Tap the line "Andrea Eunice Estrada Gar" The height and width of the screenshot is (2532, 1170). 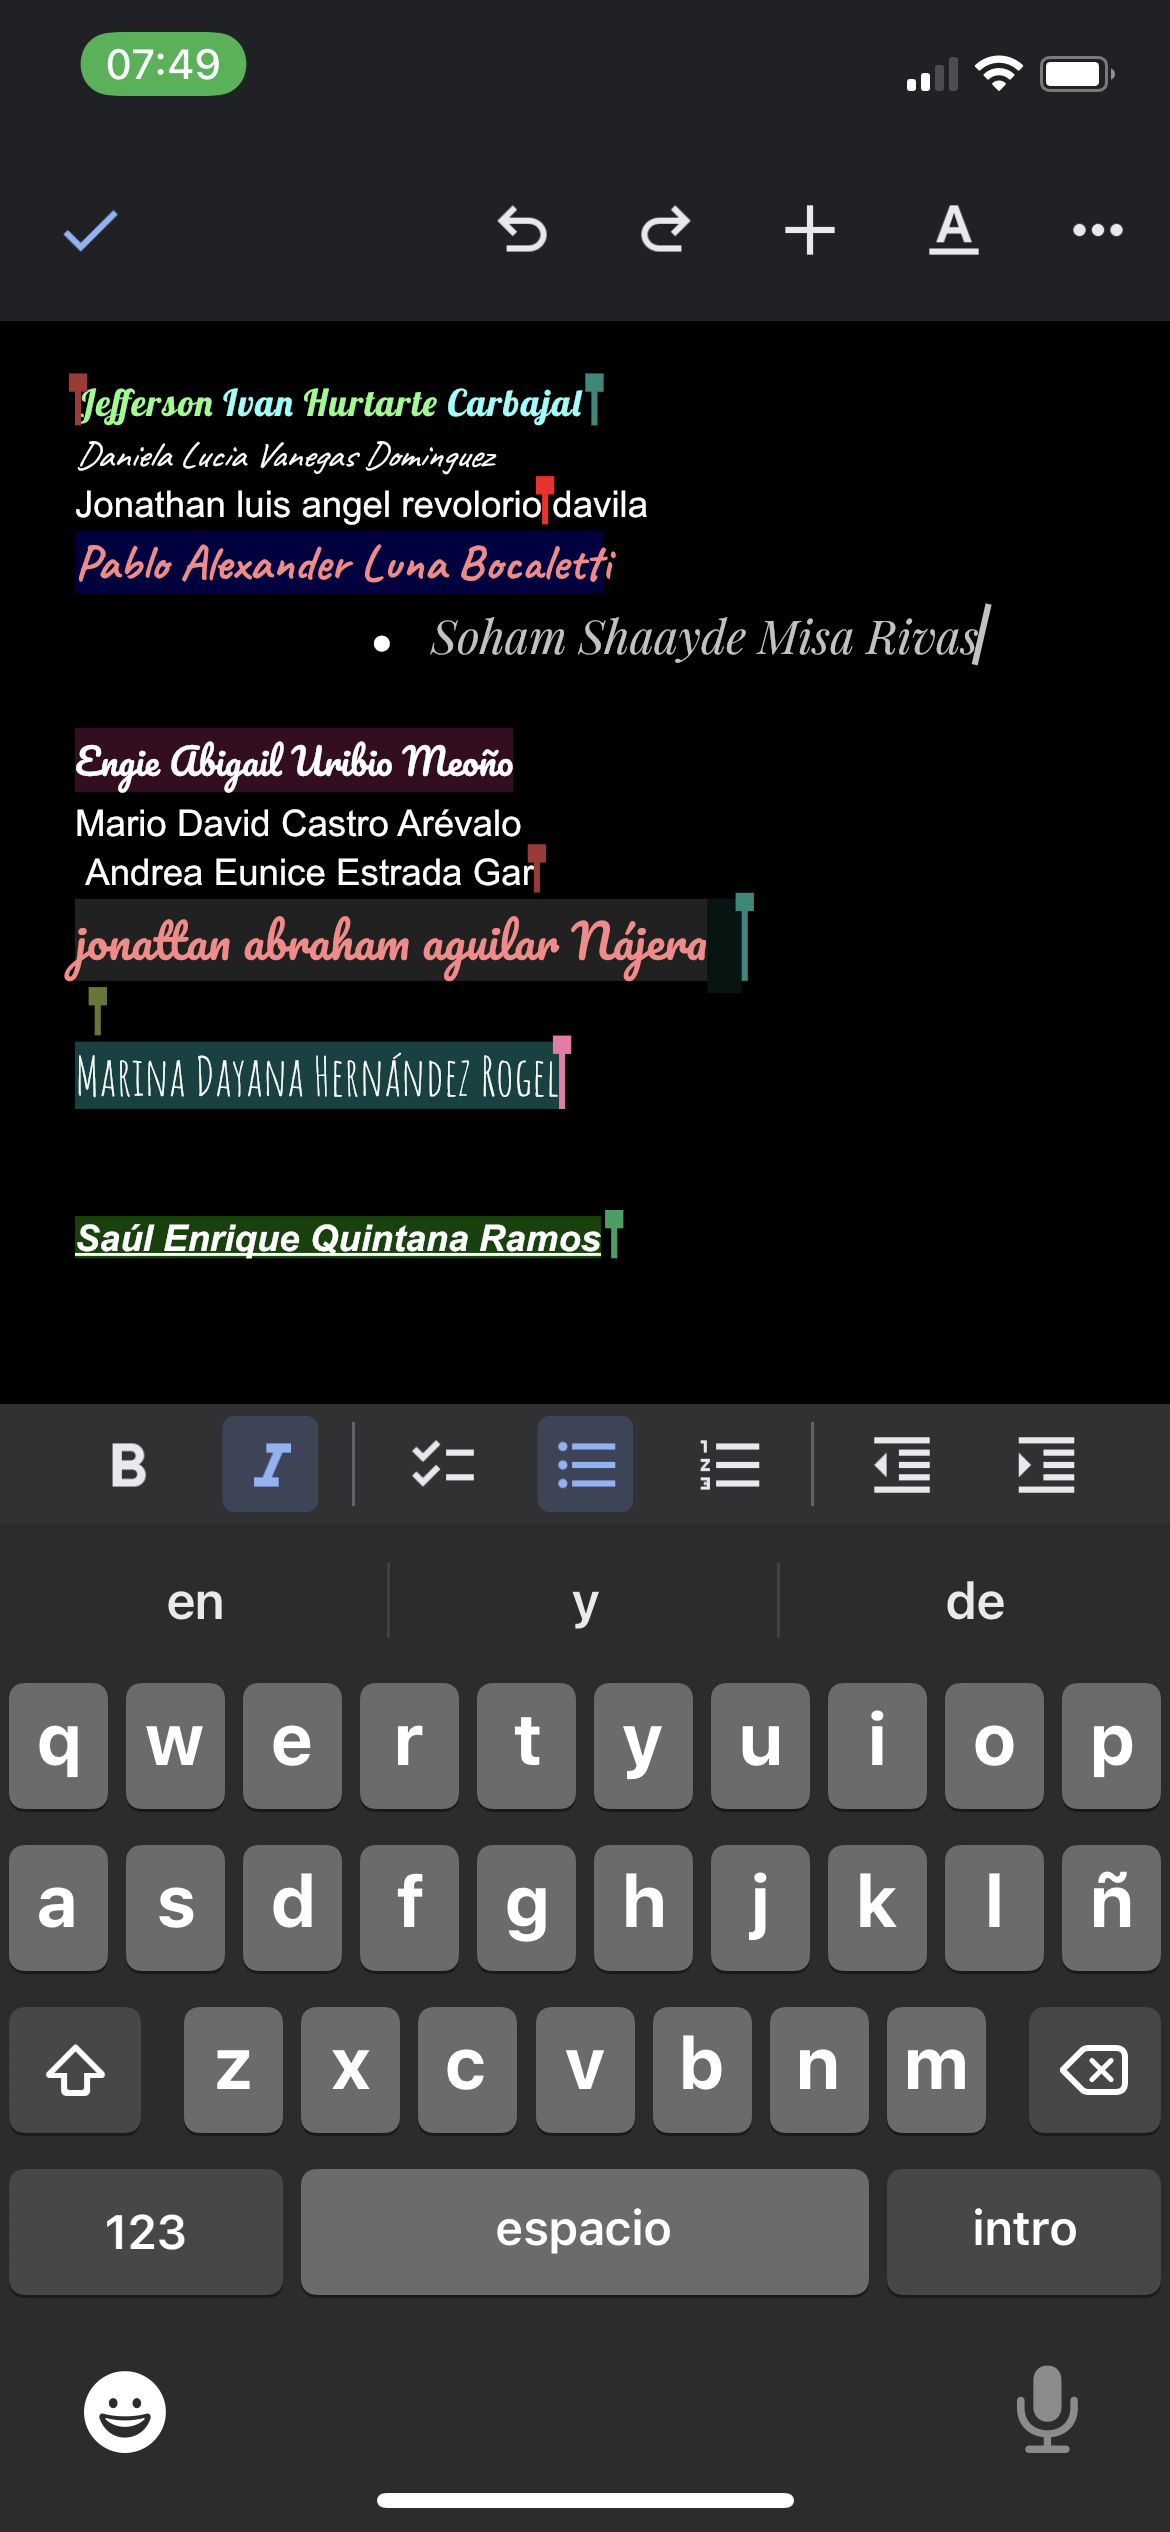click(310, 873)
